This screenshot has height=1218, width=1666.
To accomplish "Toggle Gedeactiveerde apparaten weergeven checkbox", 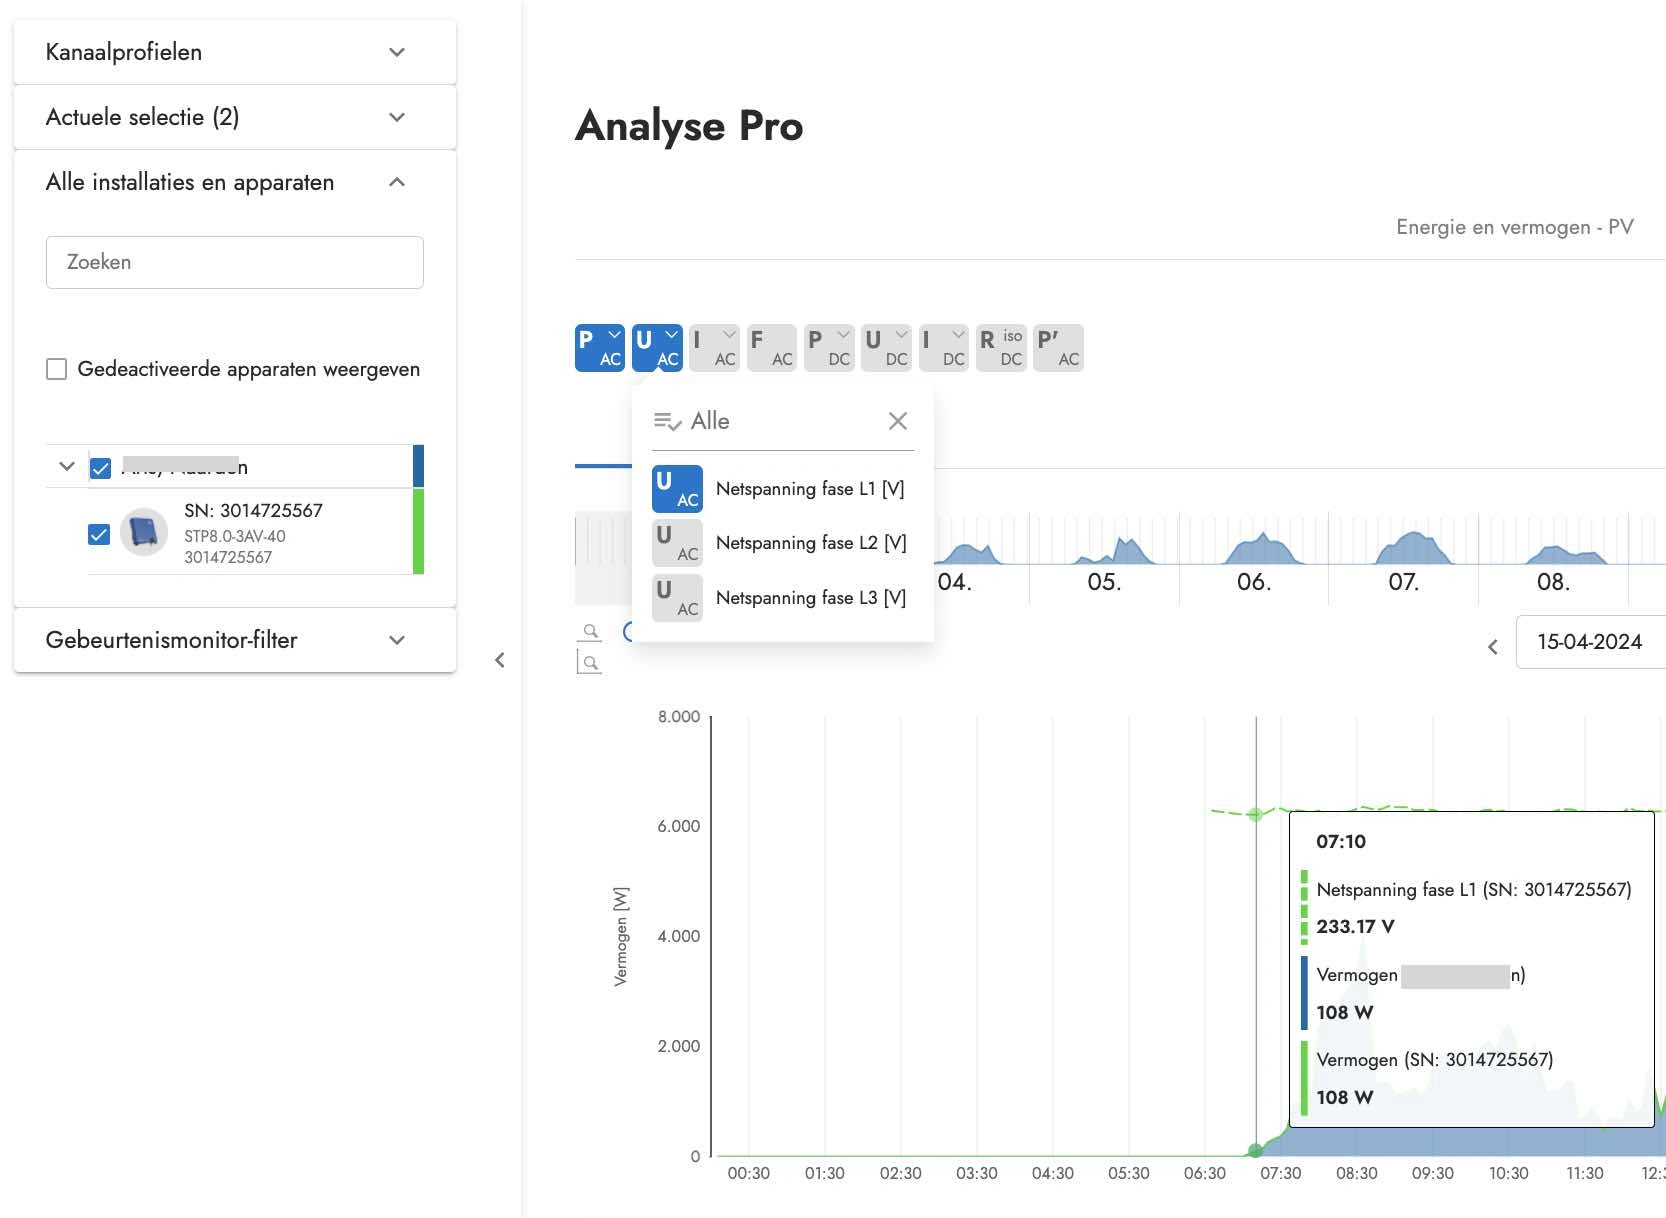I will 57,369.
